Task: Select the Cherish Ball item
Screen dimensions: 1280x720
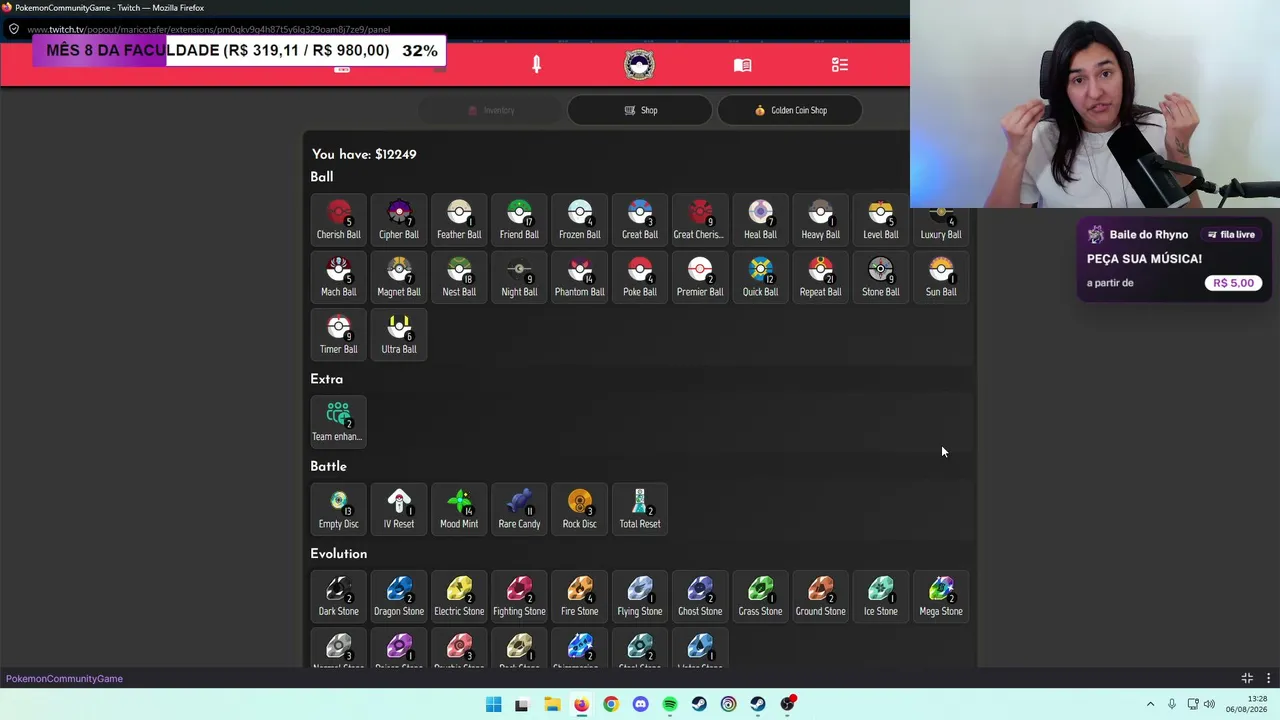Action: 339,220
